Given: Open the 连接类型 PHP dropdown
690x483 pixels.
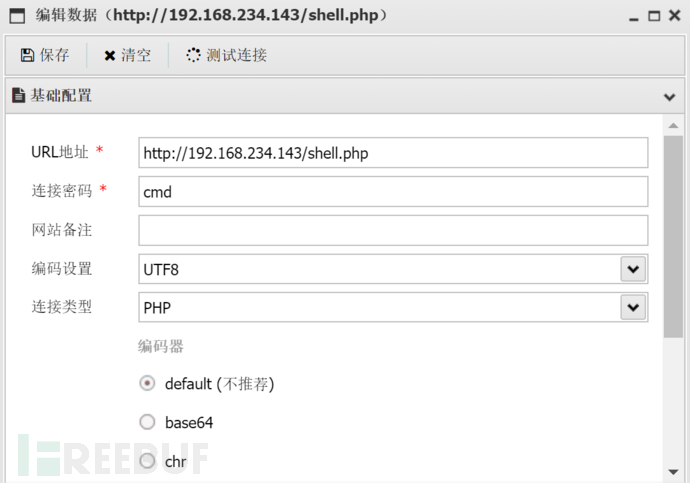Looking at the screenshot, I should coord(632,307).
